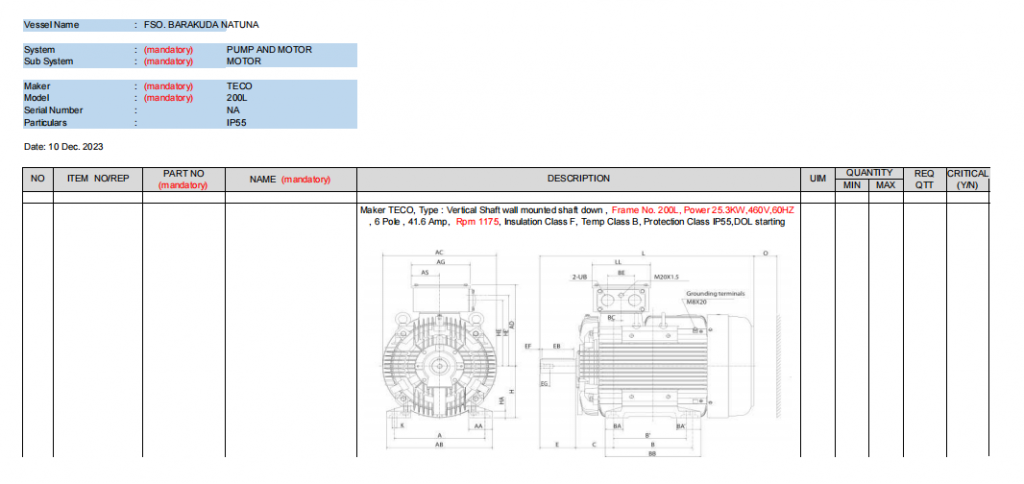Select the MAX quantity sub-header
The image size is (1024, 484).
(885, 185)
